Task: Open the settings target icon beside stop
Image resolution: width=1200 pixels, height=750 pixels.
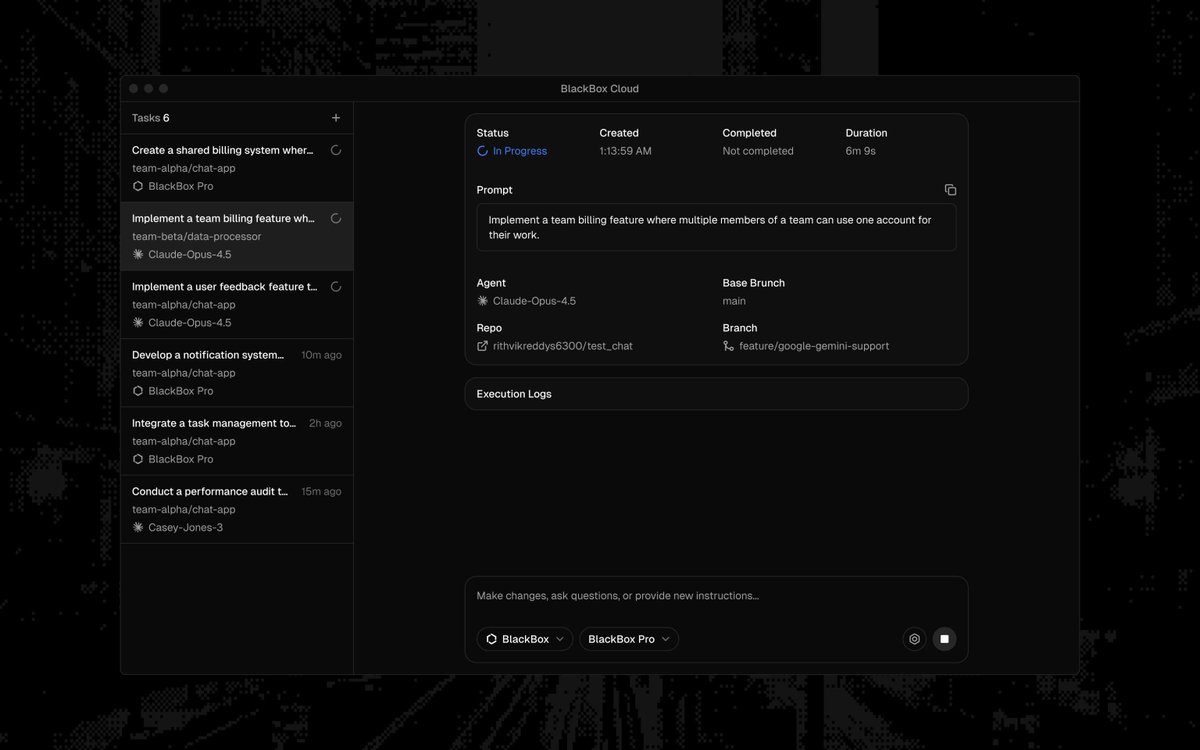Action: 914,639
